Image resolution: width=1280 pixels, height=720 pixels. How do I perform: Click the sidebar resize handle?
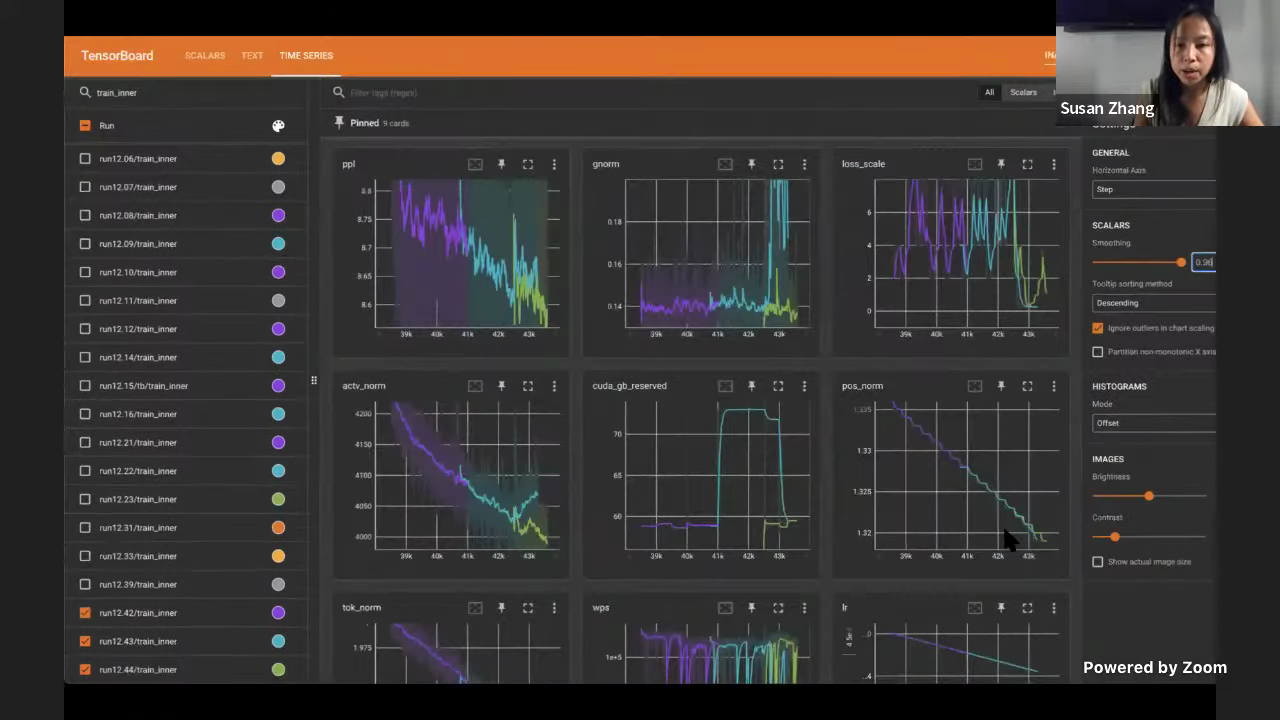click(x=314, y=380)
